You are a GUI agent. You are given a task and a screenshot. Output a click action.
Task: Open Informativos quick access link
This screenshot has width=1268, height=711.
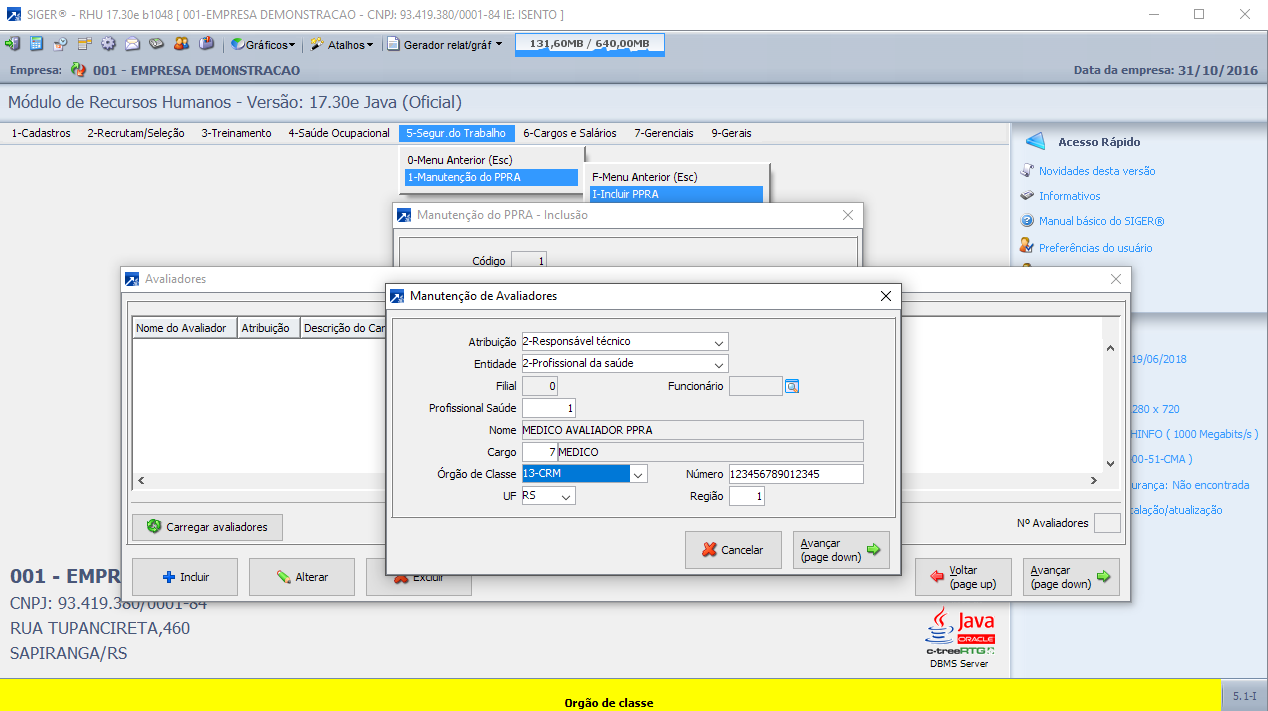1069,196
